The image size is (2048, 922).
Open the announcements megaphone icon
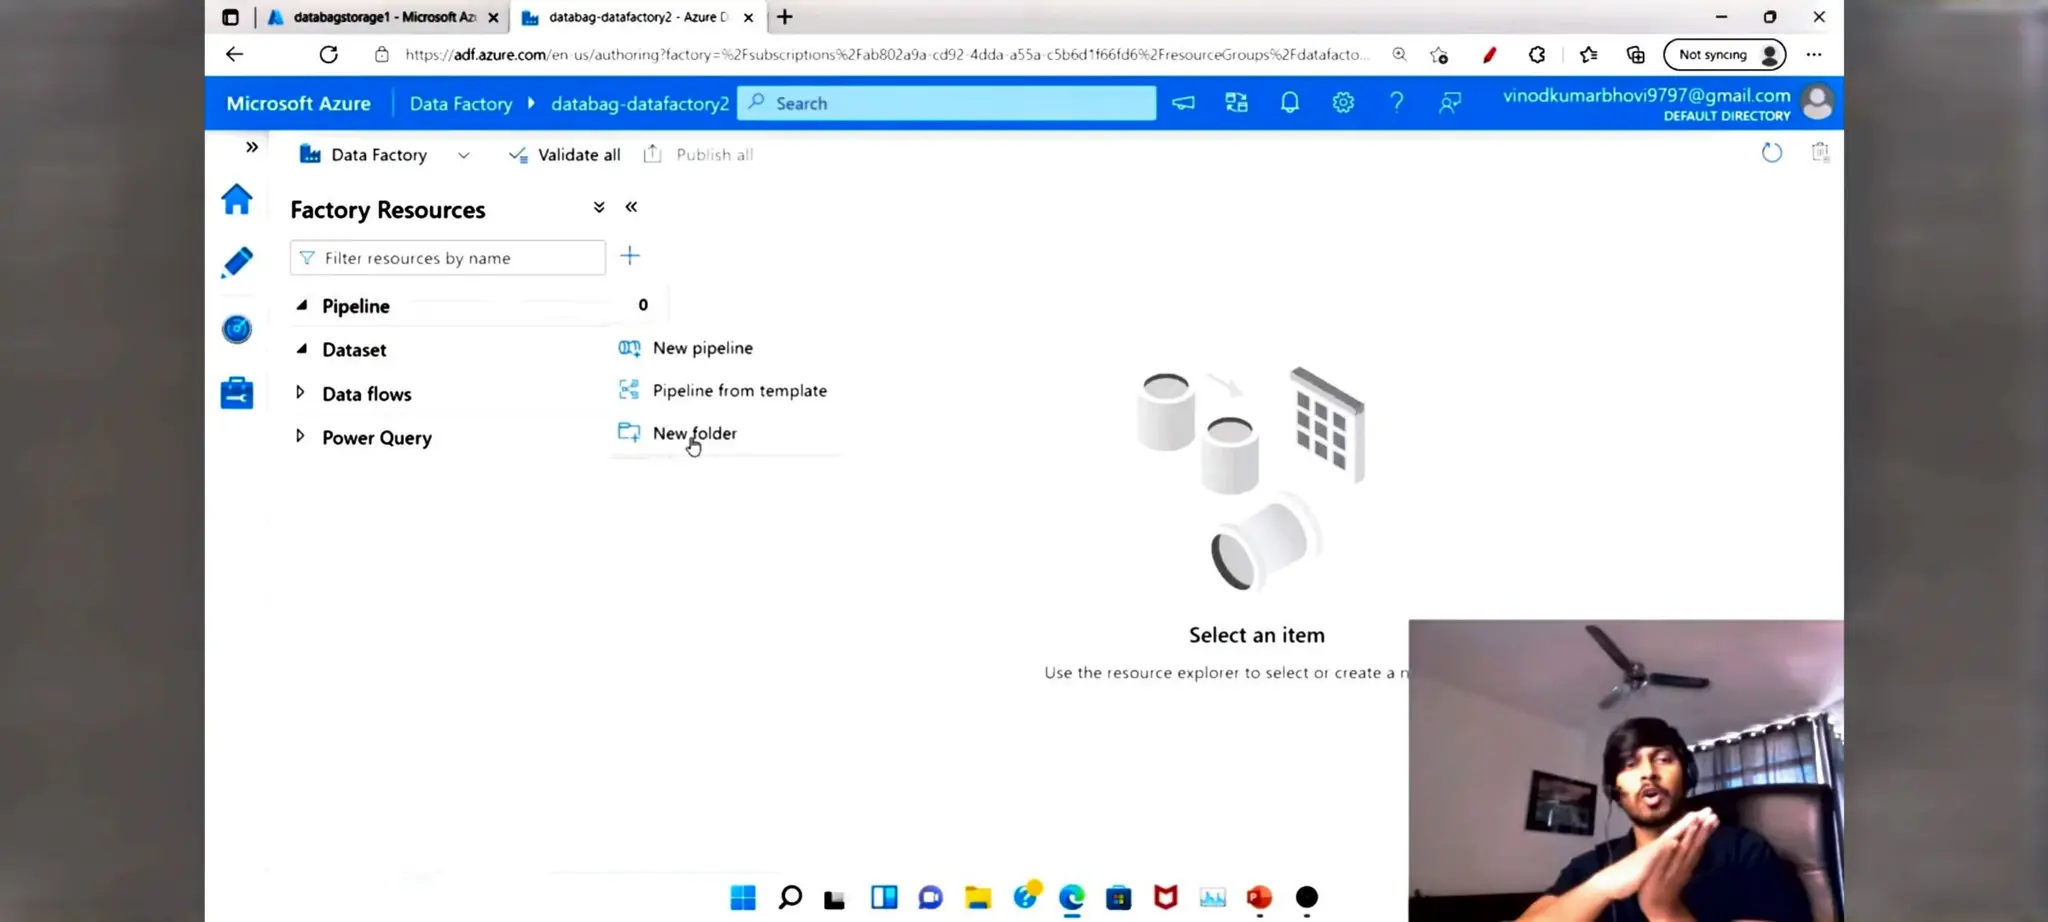pyautogui.click(x=1183, y=103)
